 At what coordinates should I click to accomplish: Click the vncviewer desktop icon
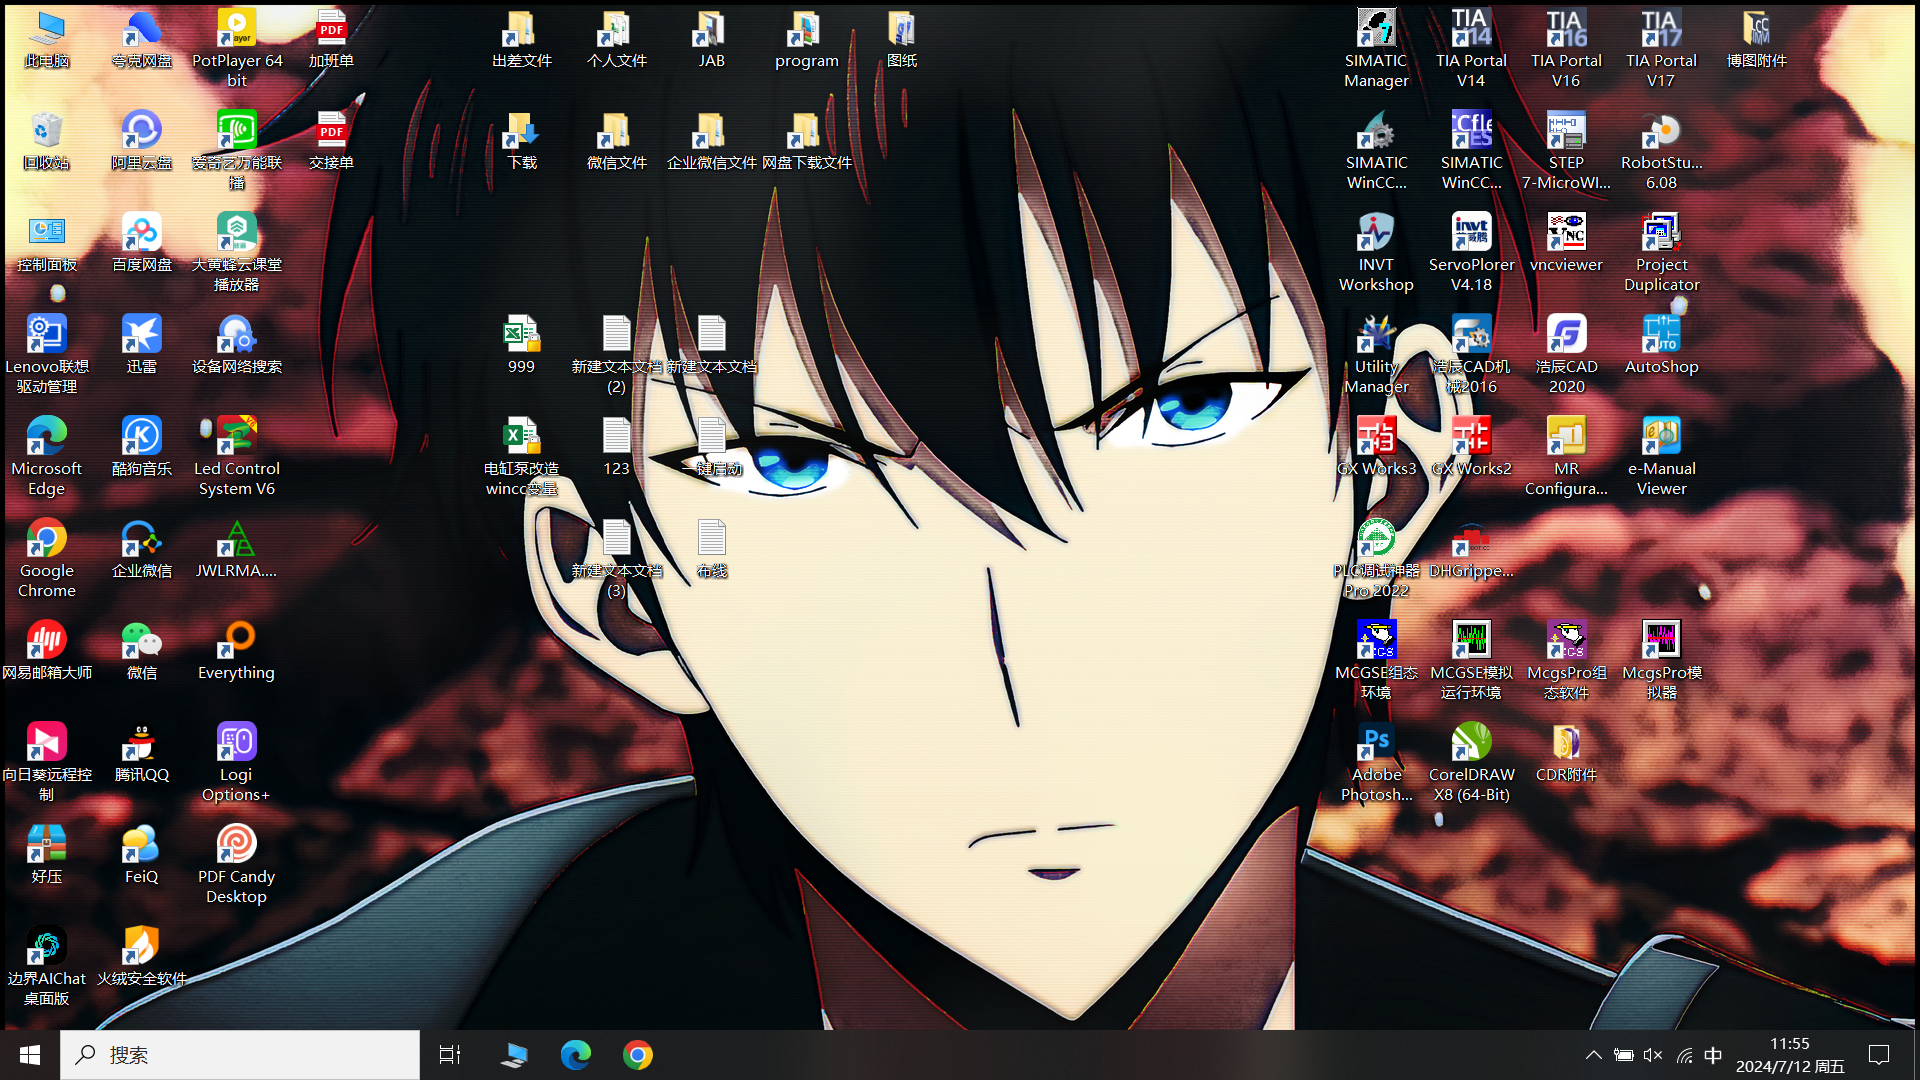coord(1566,233)
